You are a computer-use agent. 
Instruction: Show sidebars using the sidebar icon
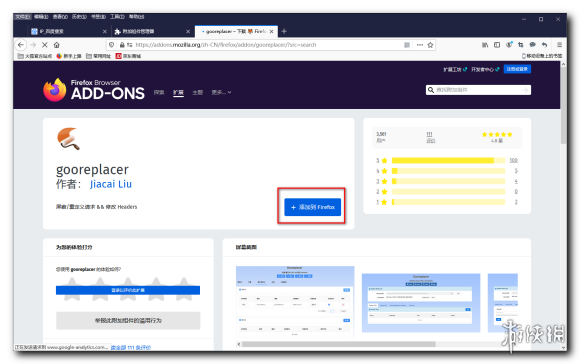click(x=497, y=45)
